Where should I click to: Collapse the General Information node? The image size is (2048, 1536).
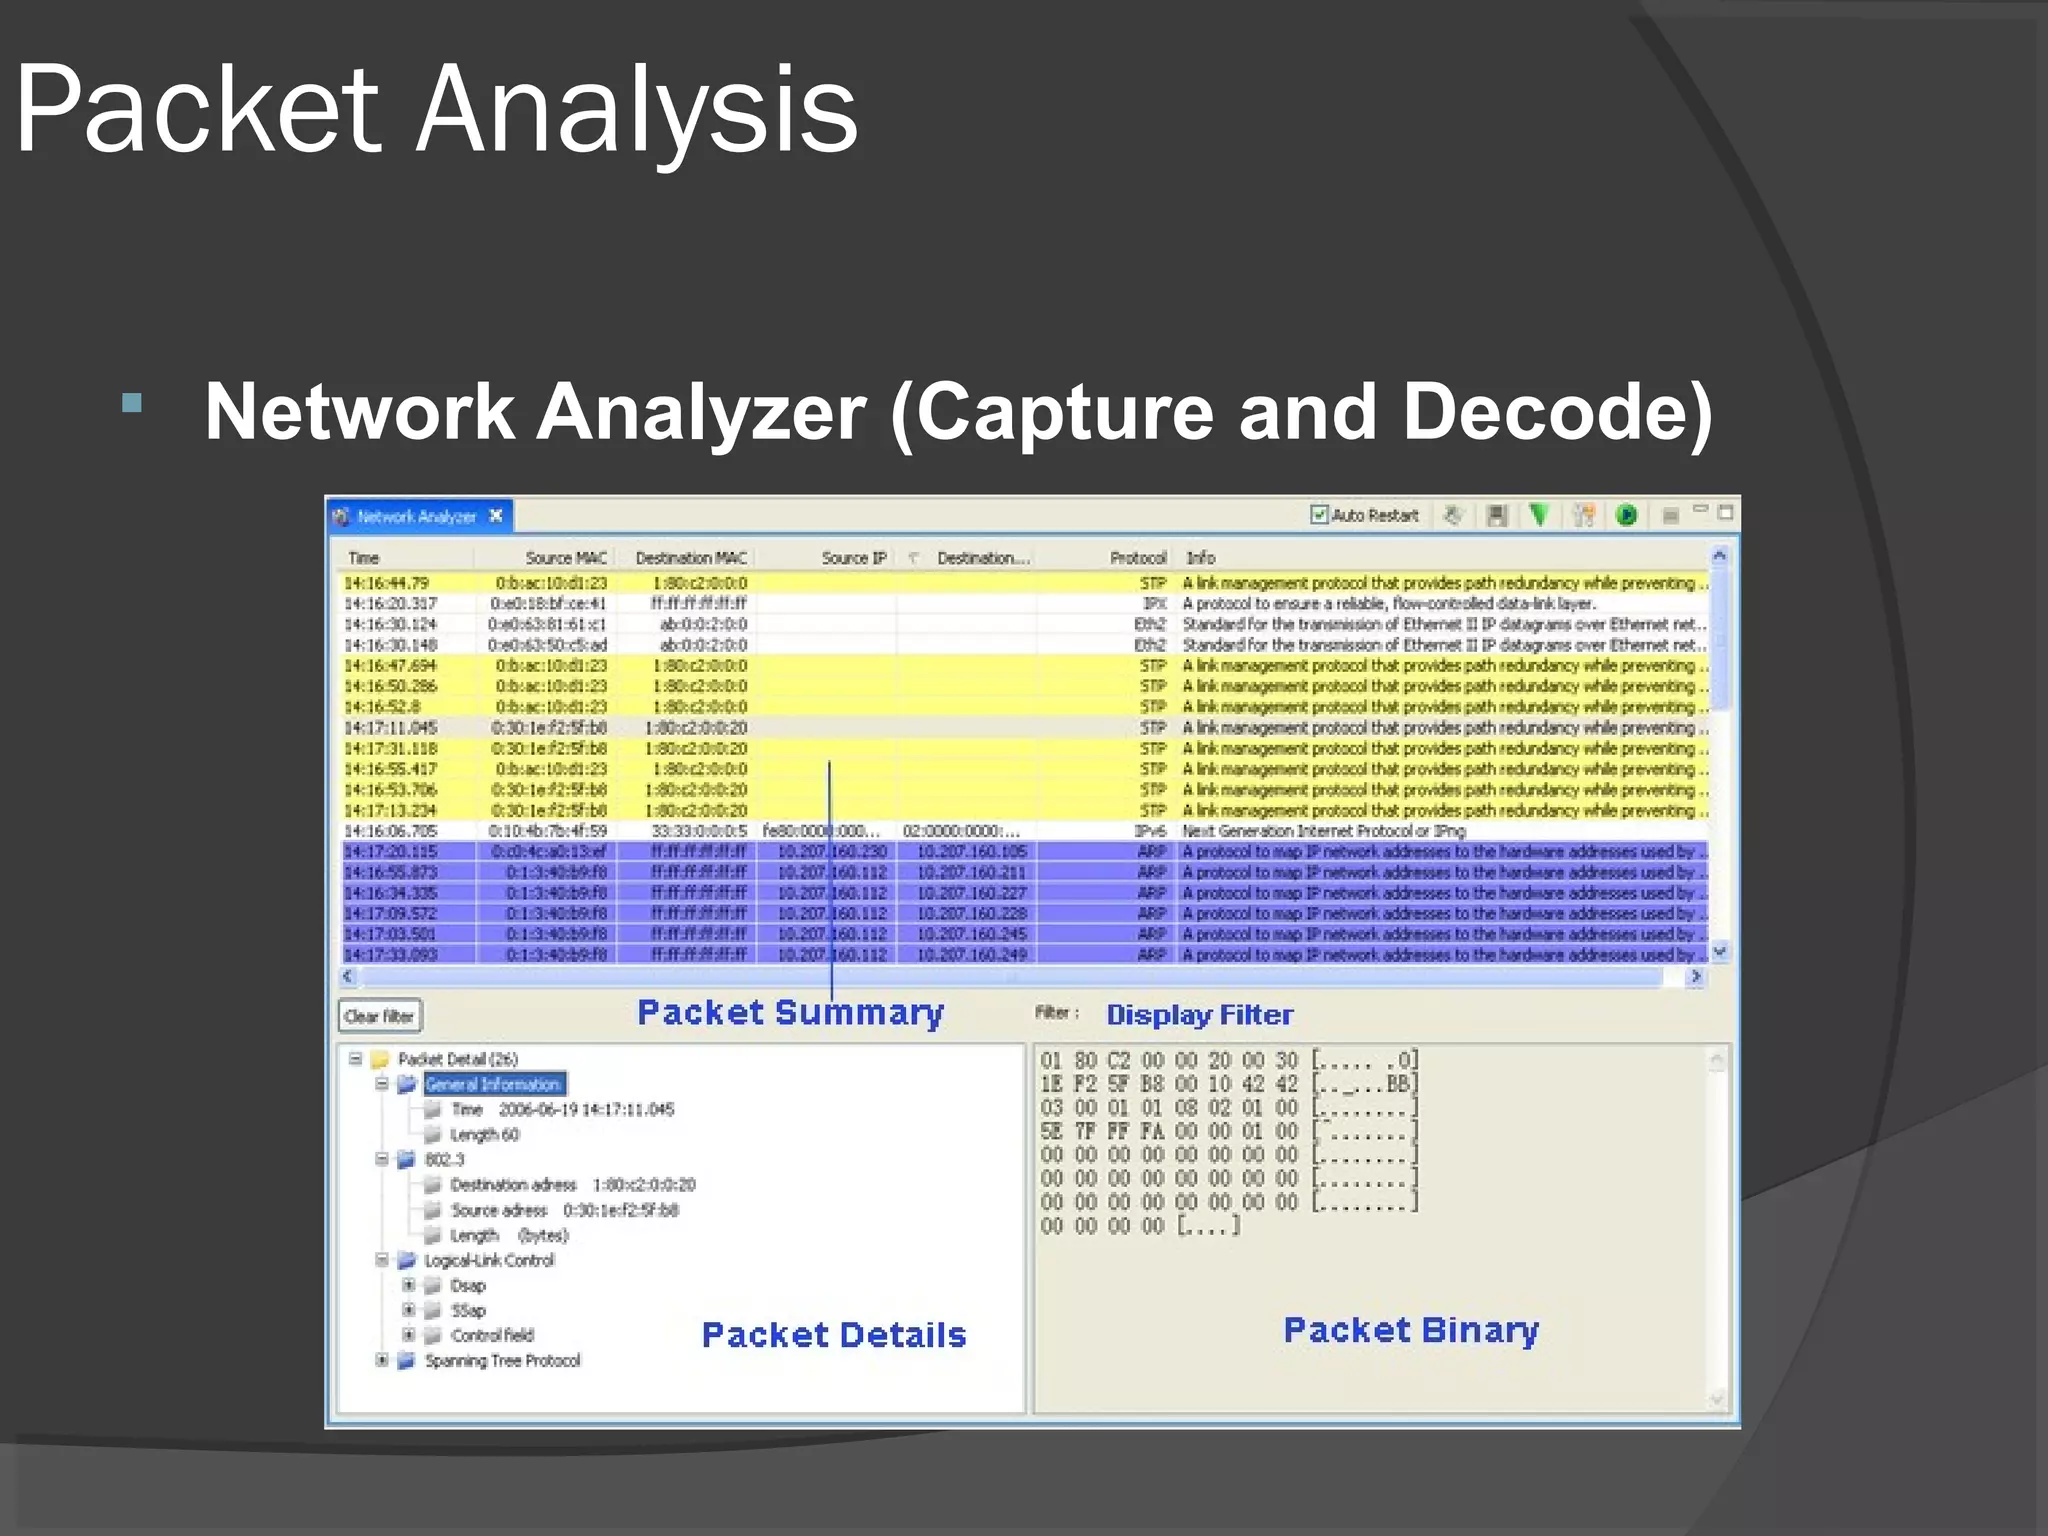click(x=381, y=1083)
